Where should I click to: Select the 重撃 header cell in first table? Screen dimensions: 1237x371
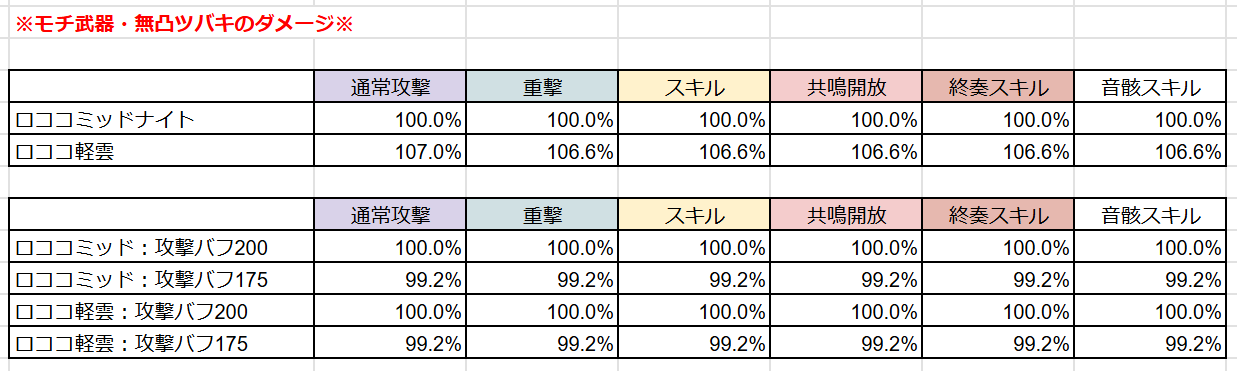tap(541, 87)
